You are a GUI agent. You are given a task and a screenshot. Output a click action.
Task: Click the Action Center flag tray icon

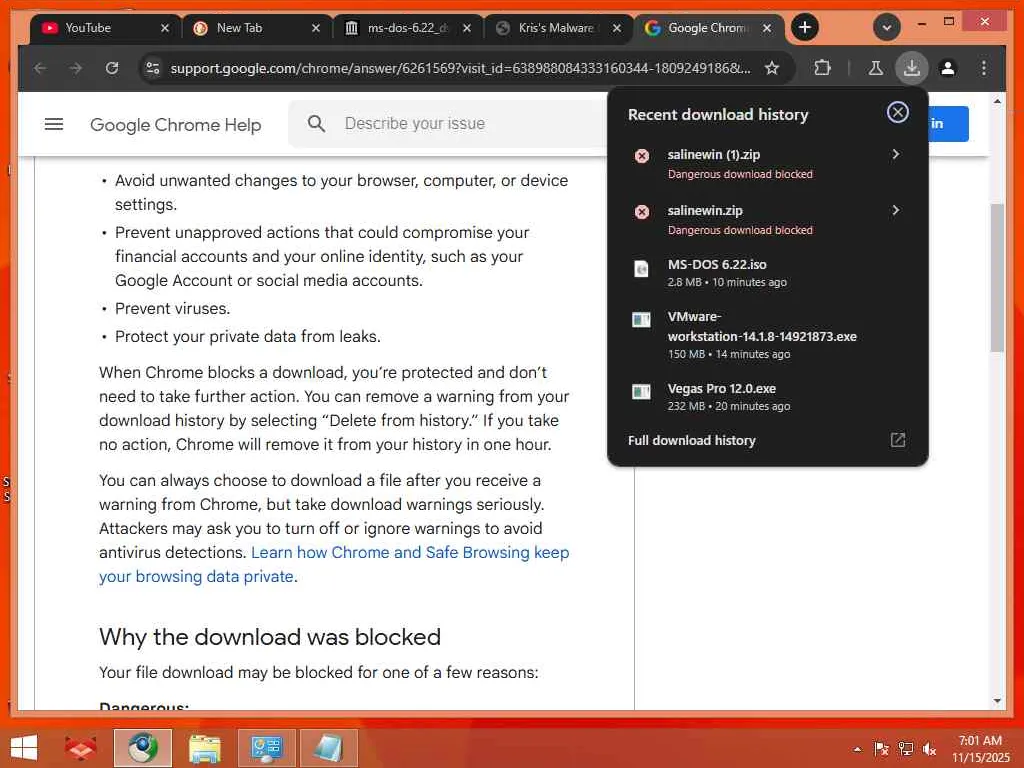click(x=881, y=749)
